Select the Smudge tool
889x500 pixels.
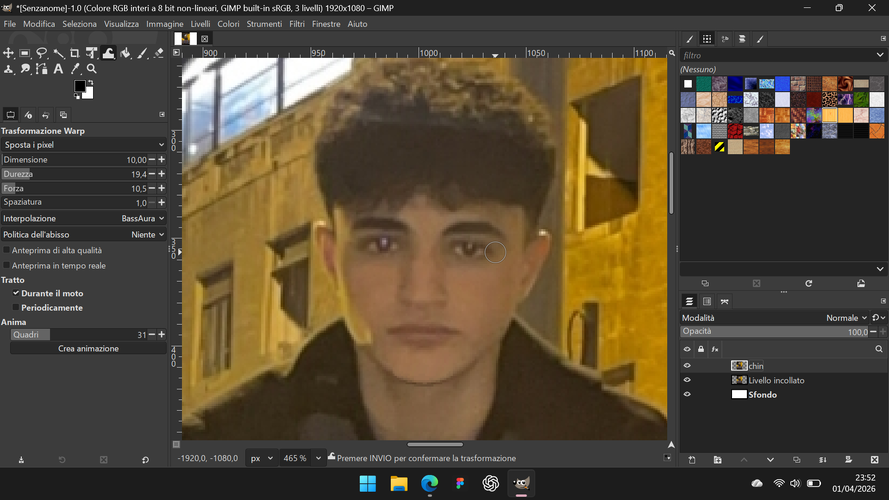[x=24, y=69]
